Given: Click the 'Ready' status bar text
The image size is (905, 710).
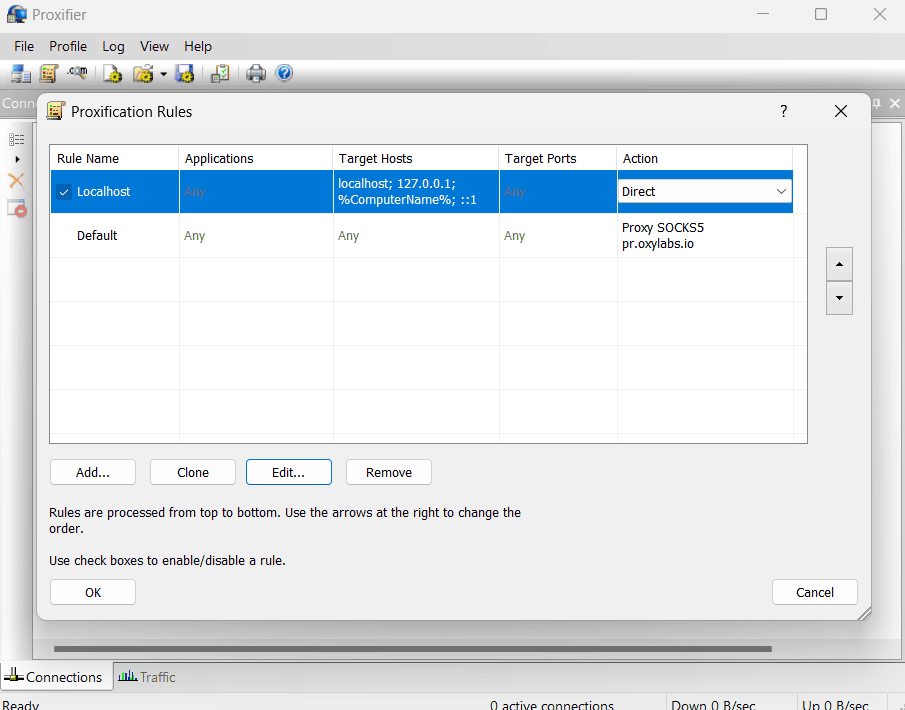Looking at the screenshot, I should (21, 705).
